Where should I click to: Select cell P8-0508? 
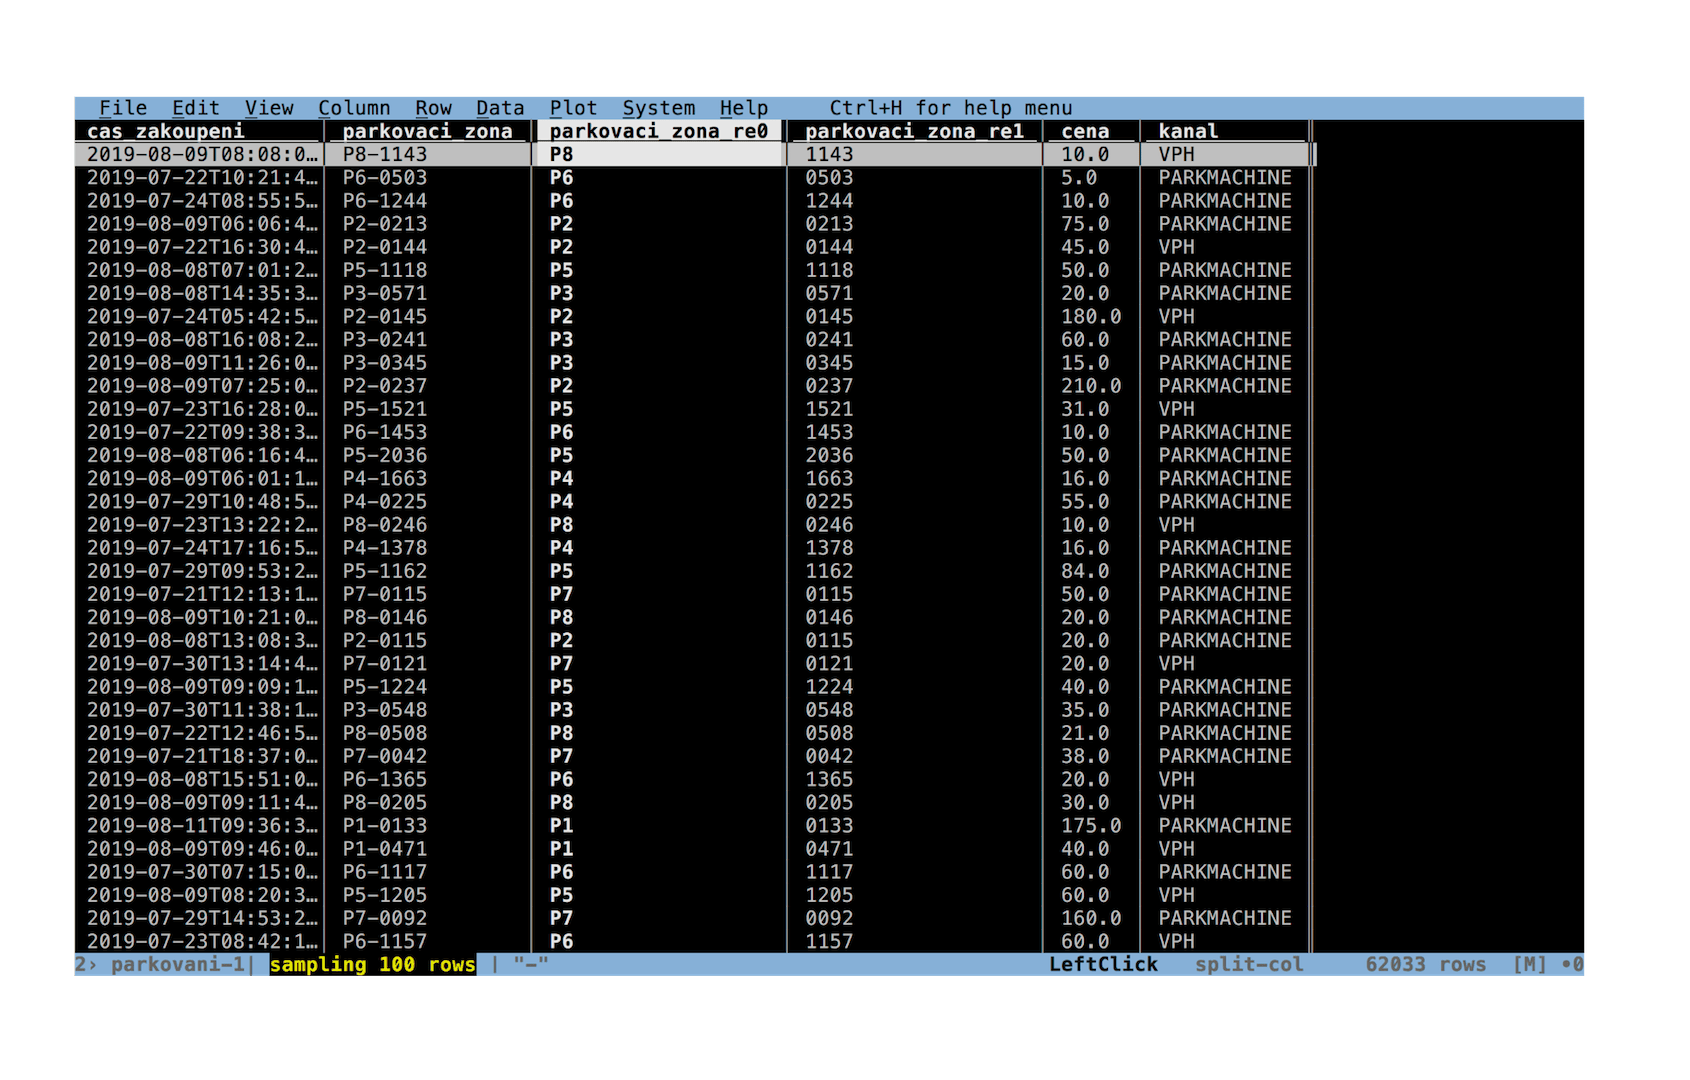point(385,733)
